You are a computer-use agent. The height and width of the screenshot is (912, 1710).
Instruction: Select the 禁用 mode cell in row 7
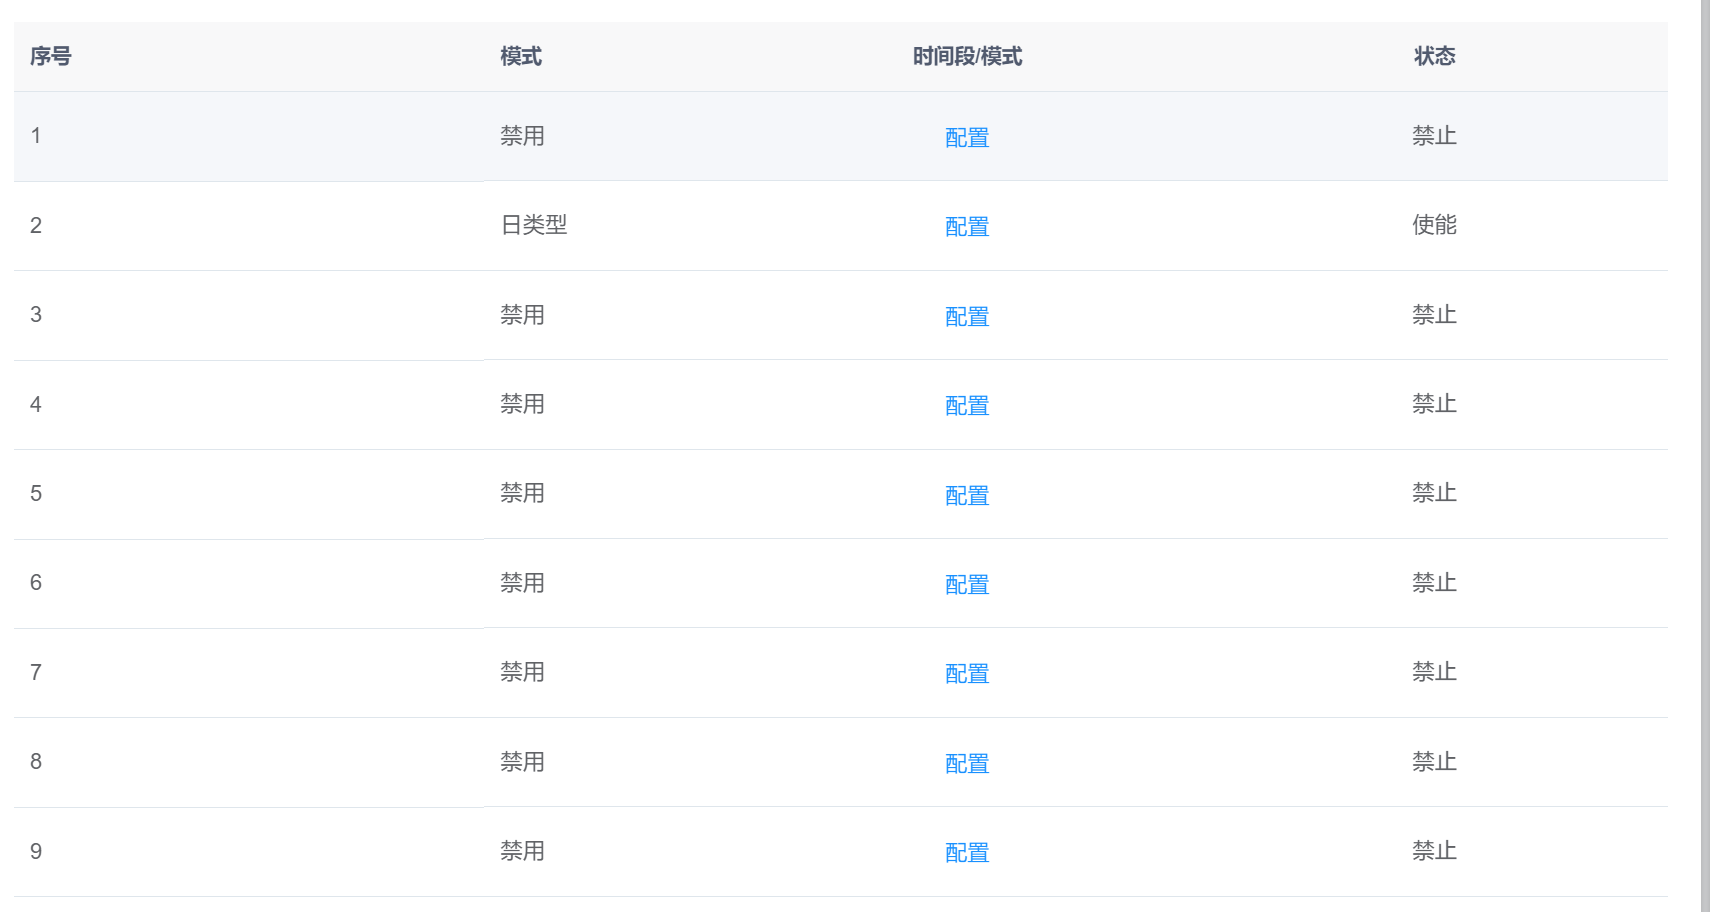point(522,672)
